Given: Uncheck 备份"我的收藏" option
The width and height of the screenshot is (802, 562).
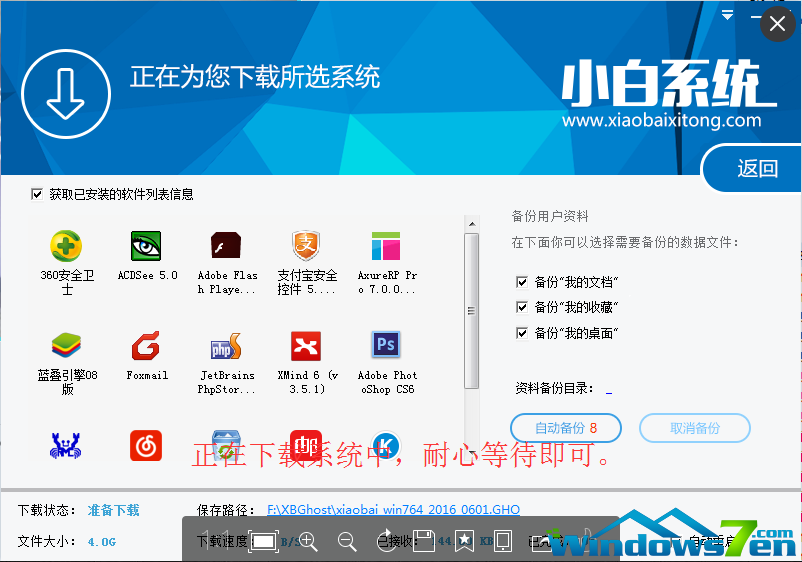Looking at the screenshot, I should tap(522, 307).
